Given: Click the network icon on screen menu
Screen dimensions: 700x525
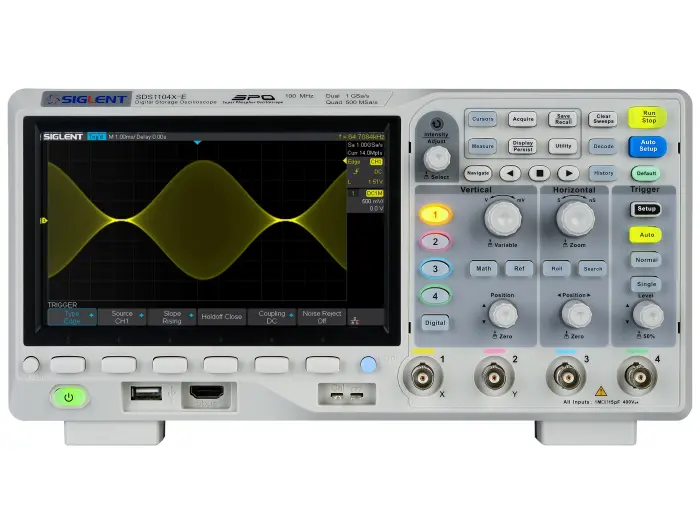Looking at the screenshot, I should (x=355, y=321).
